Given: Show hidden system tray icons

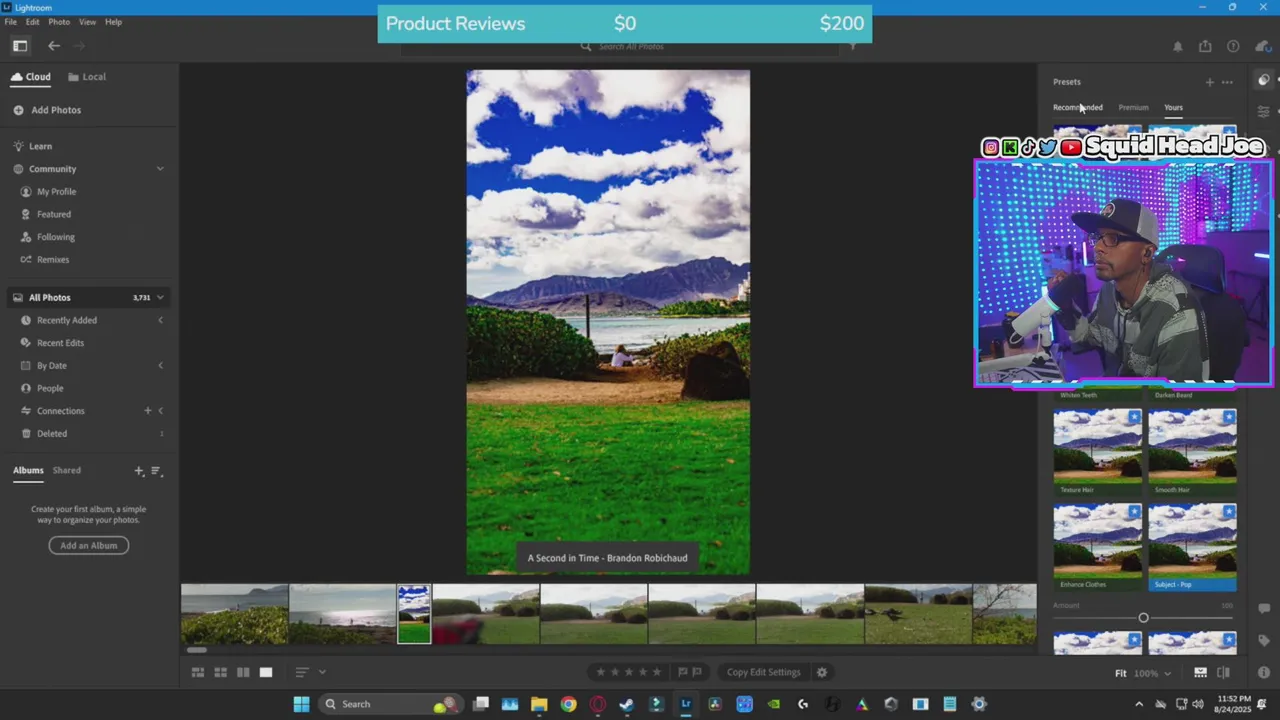Looking at the screenshot, I should (x=1139, y=704).
